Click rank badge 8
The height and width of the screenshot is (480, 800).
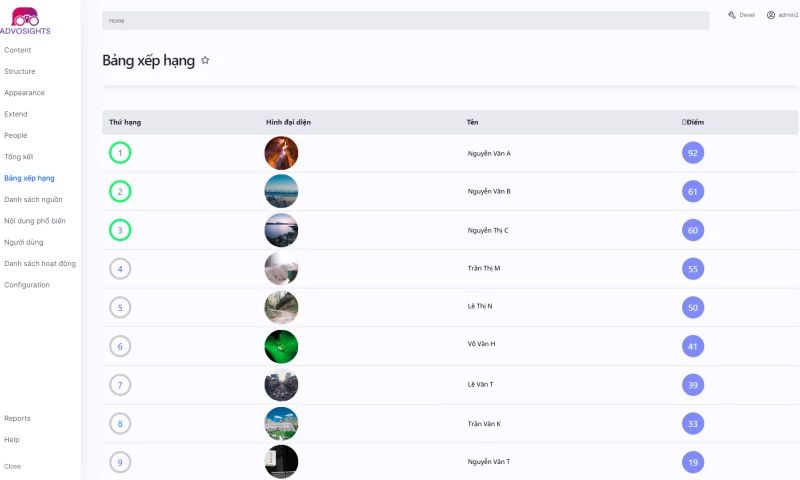120,424
